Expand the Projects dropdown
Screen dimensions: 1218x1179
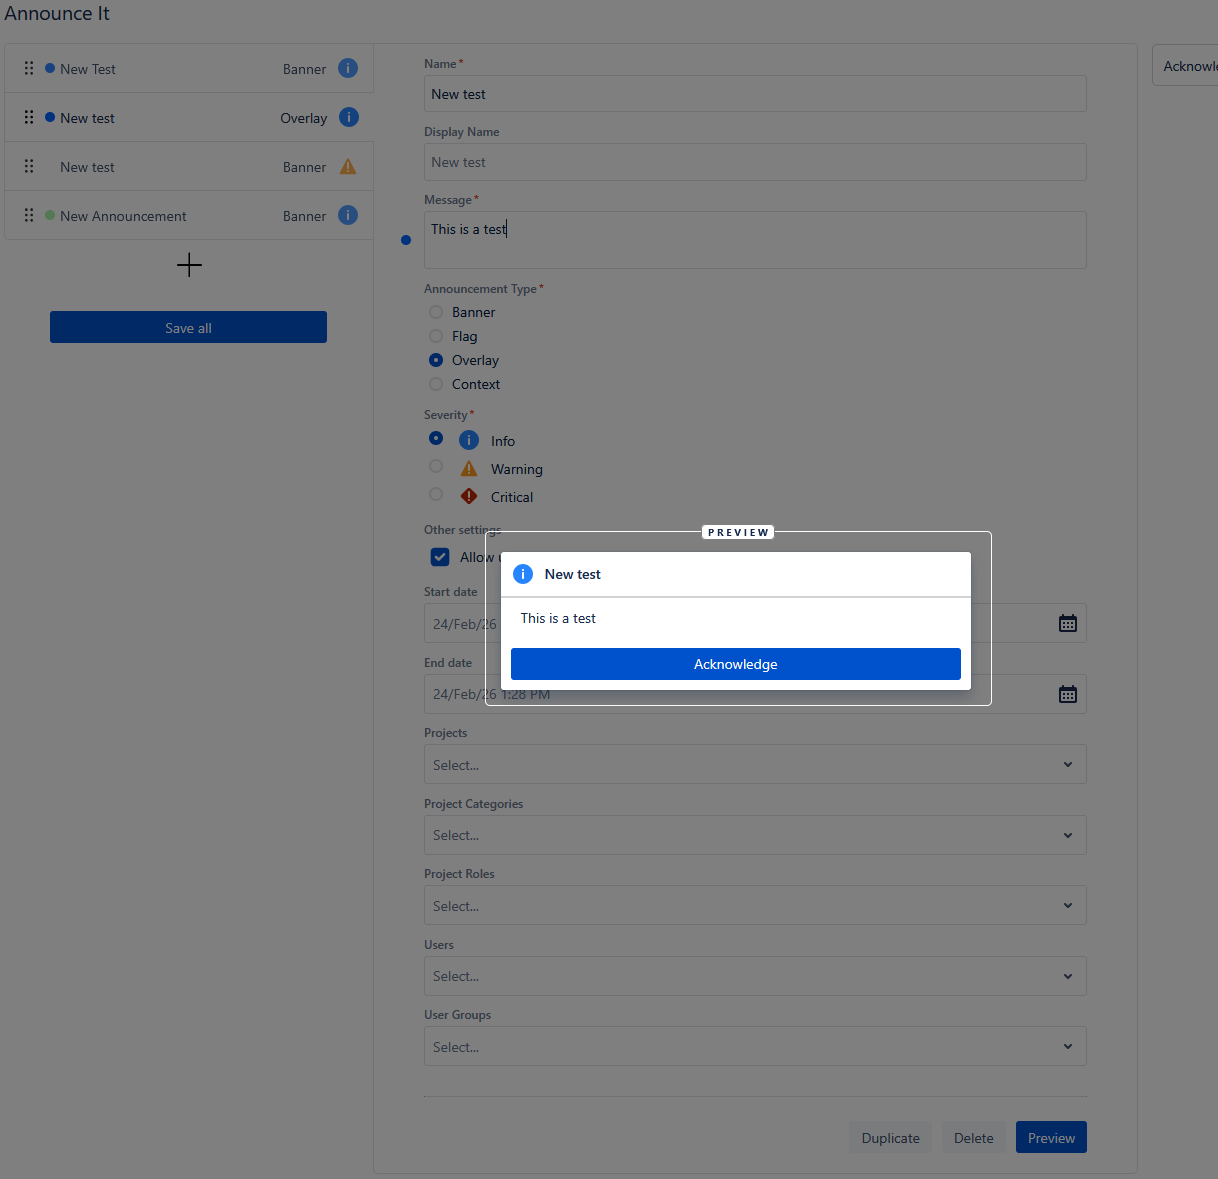[x=754, y=765]
